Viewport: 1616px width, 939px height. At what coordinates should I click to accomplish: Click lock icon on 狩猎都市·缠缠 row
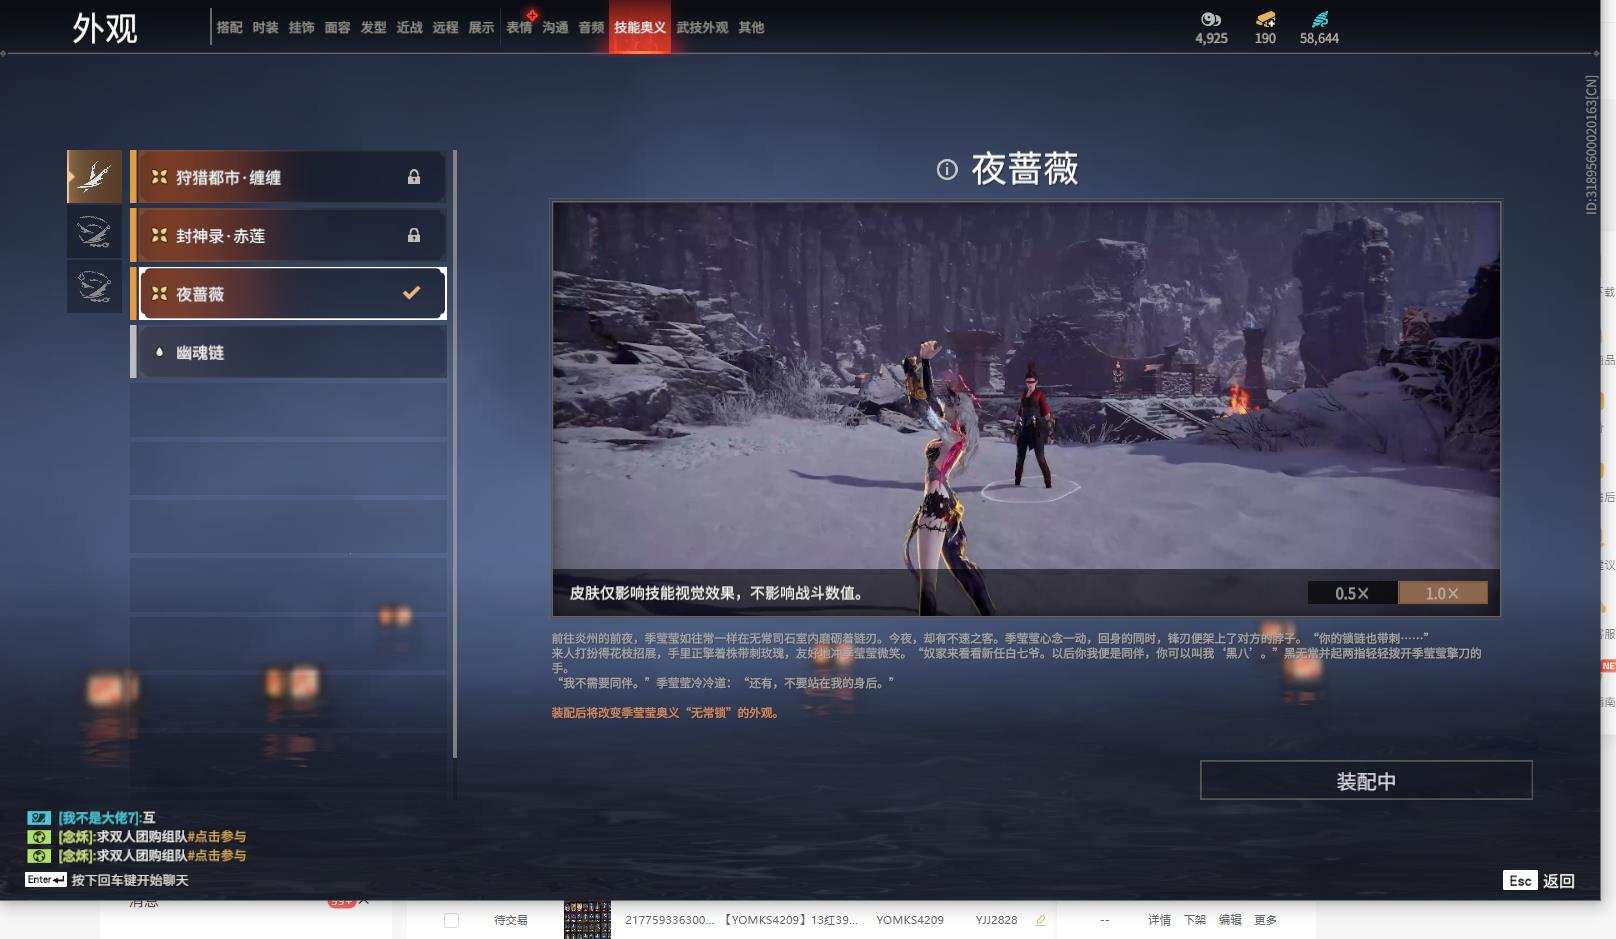tap(414, 177)
